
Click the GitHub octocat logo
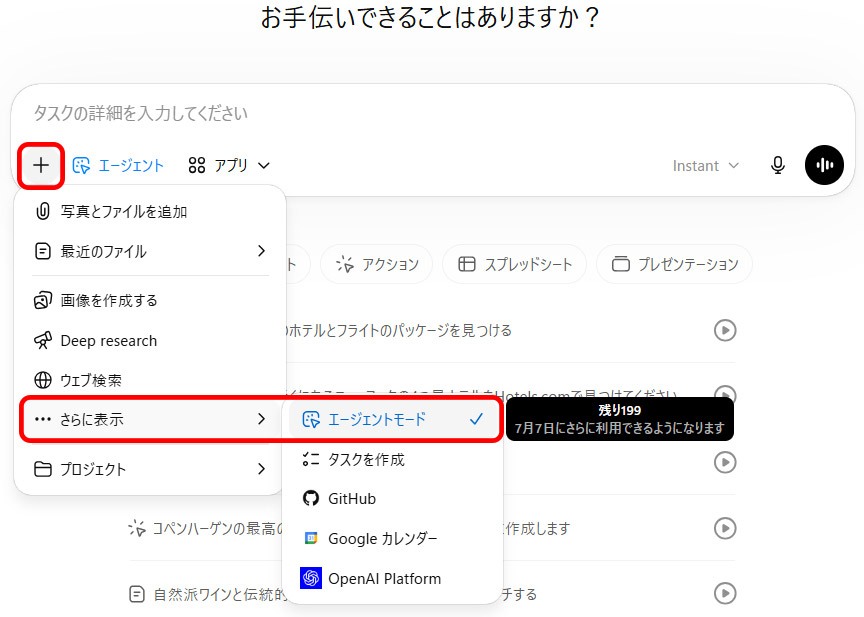(311, 499)
